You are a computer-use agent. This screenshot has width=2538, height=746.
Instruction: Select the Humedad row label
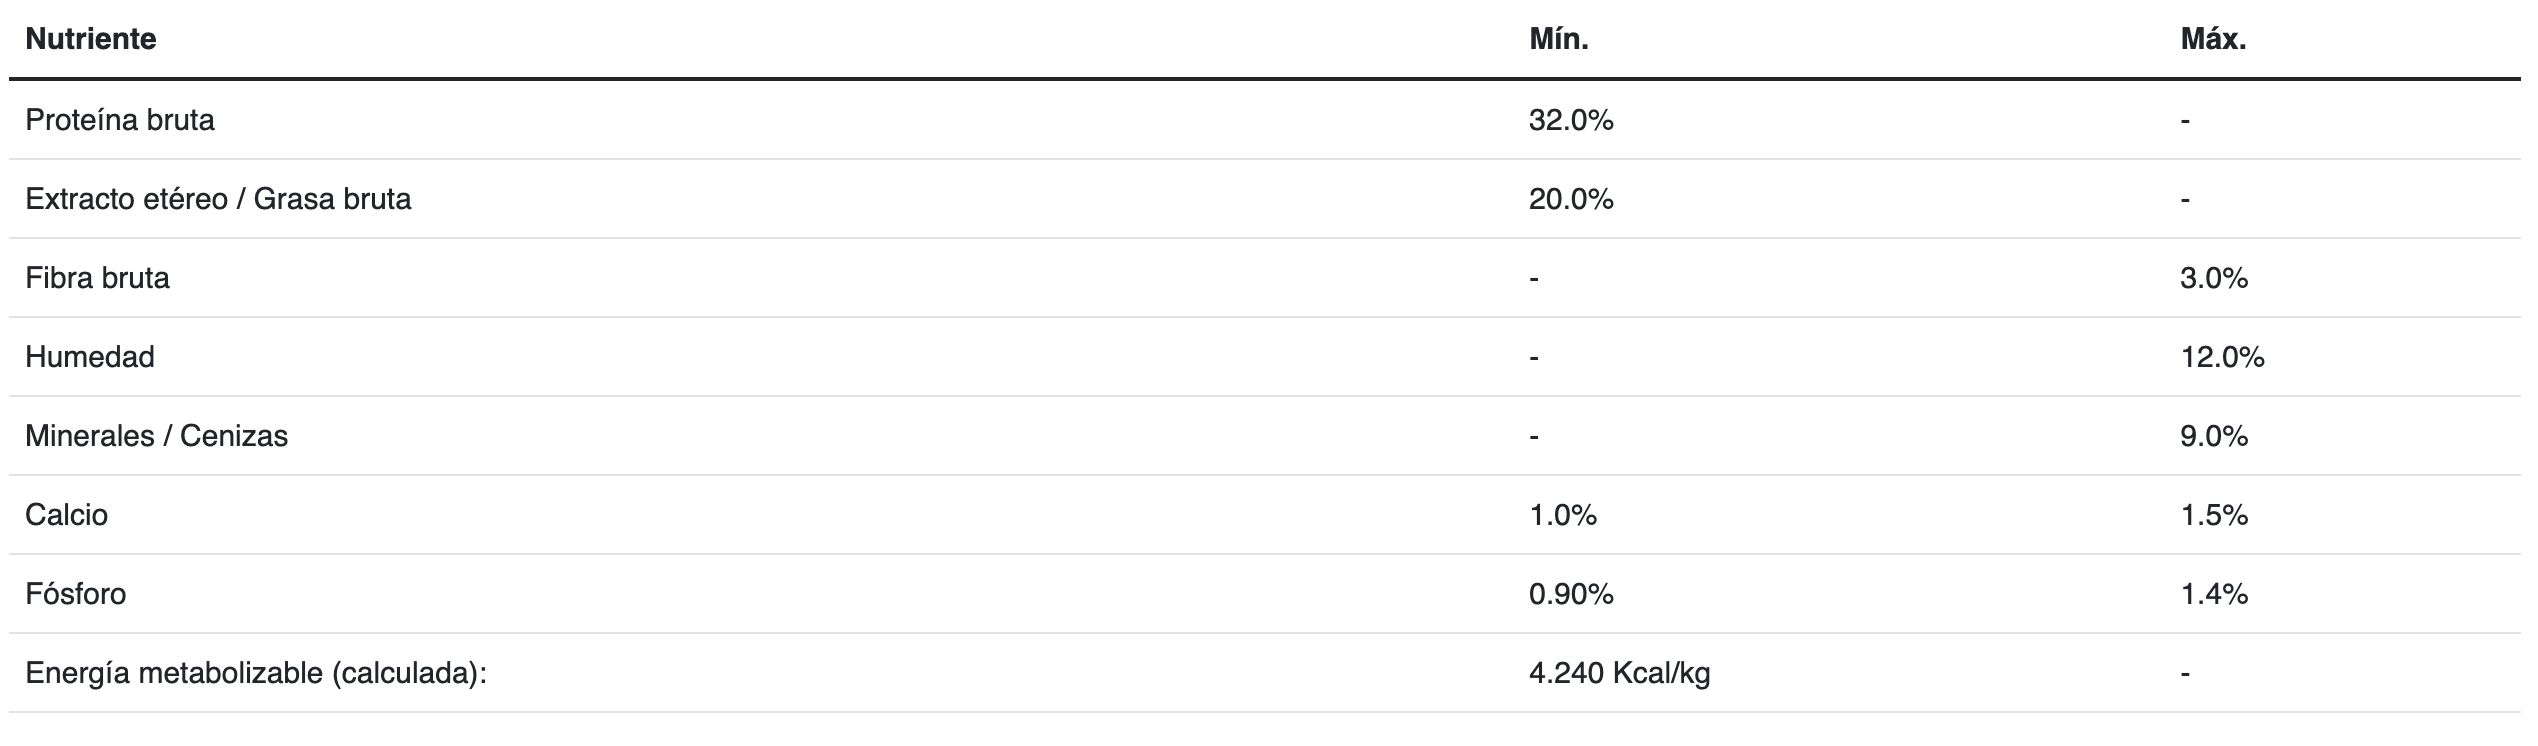pyautogui.click(x=90, y=357)
